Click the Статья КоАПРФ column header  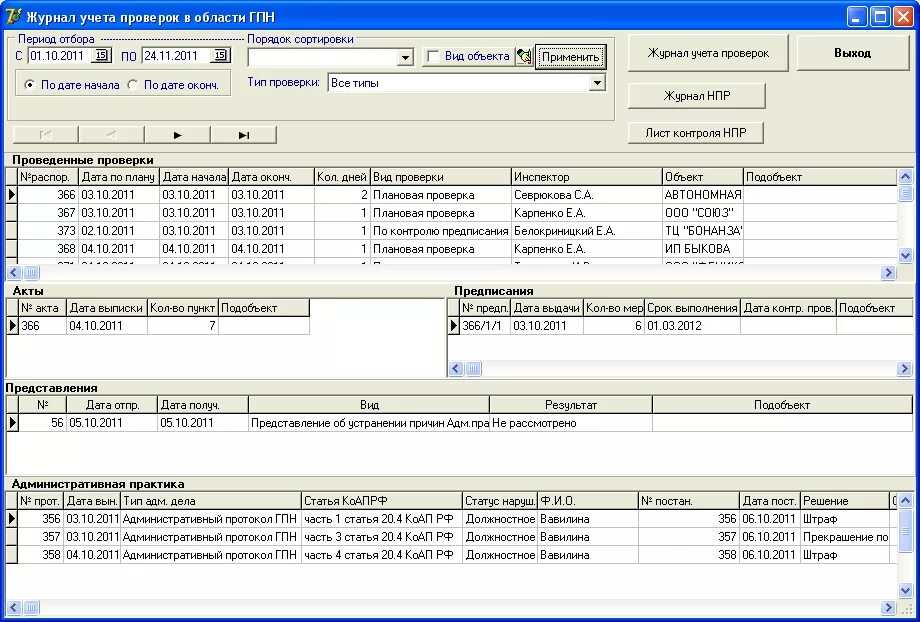point(382,501)
